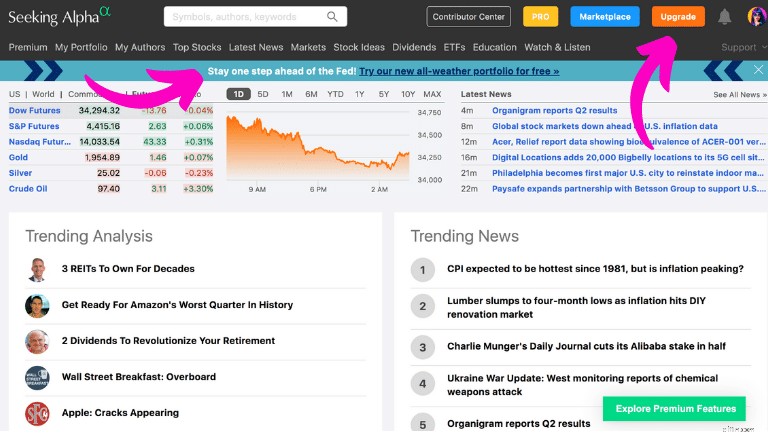Select the MAX chart range
768x435 pixels.
coord(432,94)
